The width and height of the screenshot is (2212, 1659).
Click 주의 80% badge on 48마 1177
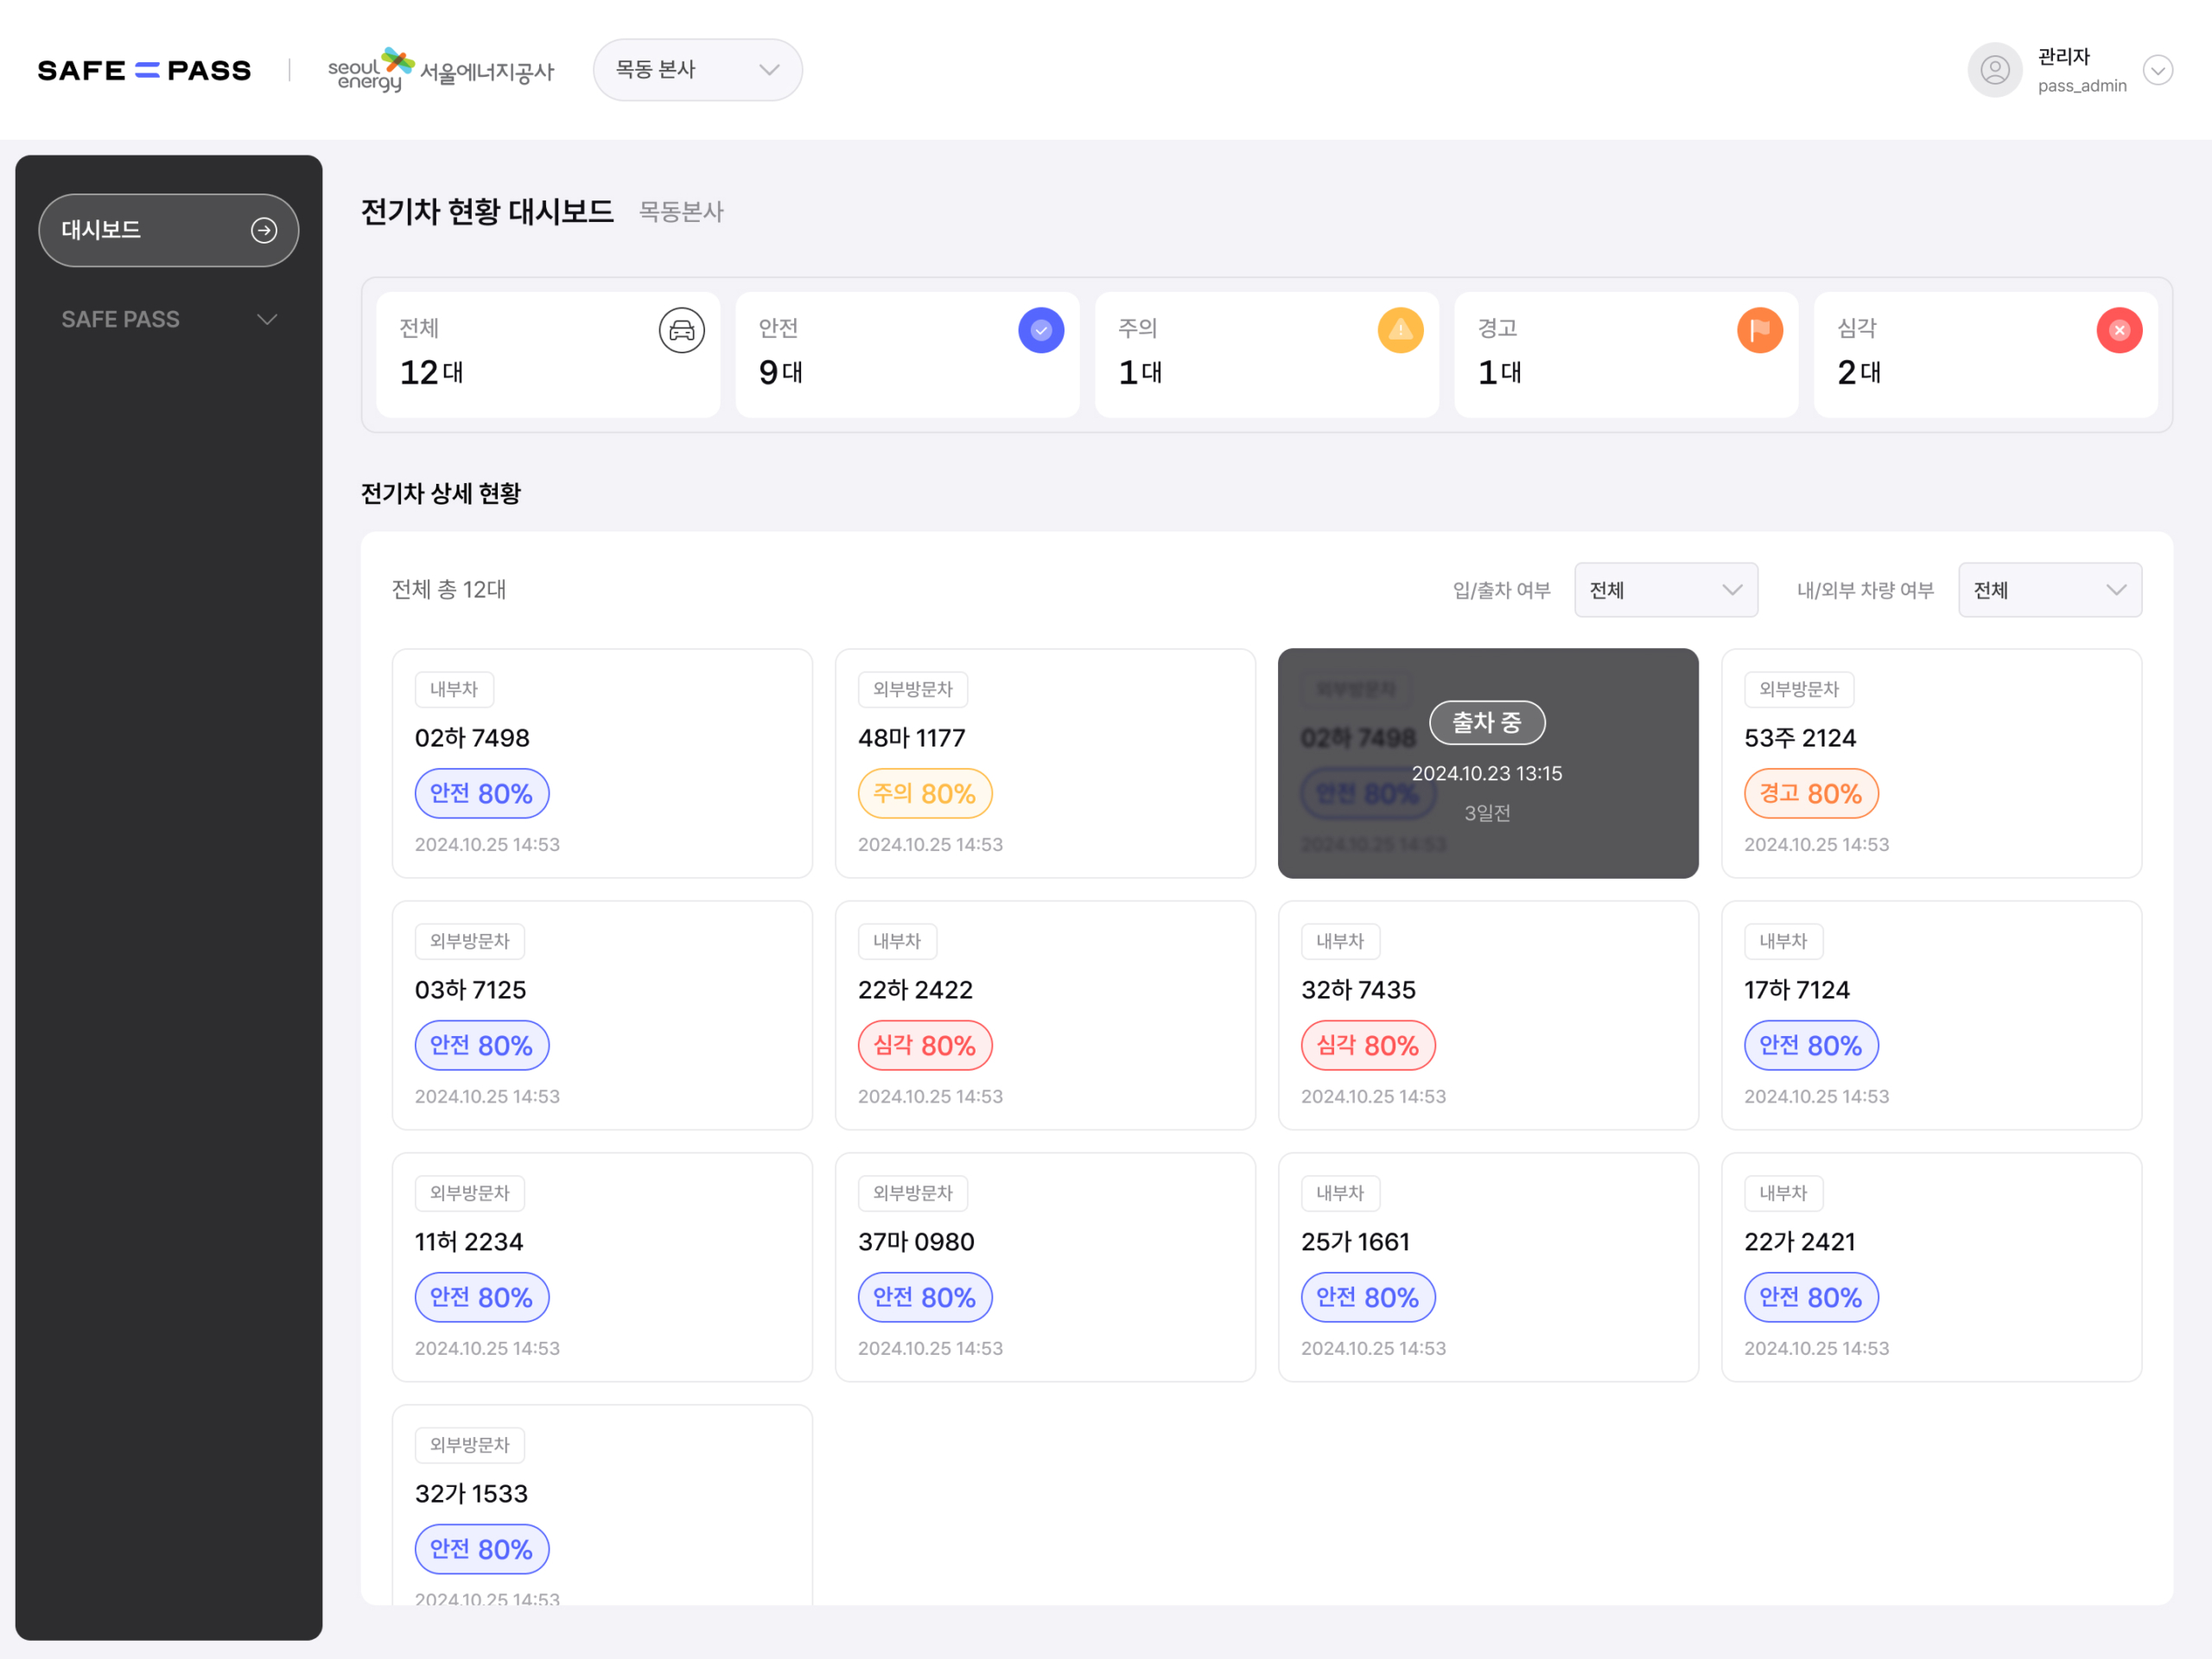click(x=925, y=793)
